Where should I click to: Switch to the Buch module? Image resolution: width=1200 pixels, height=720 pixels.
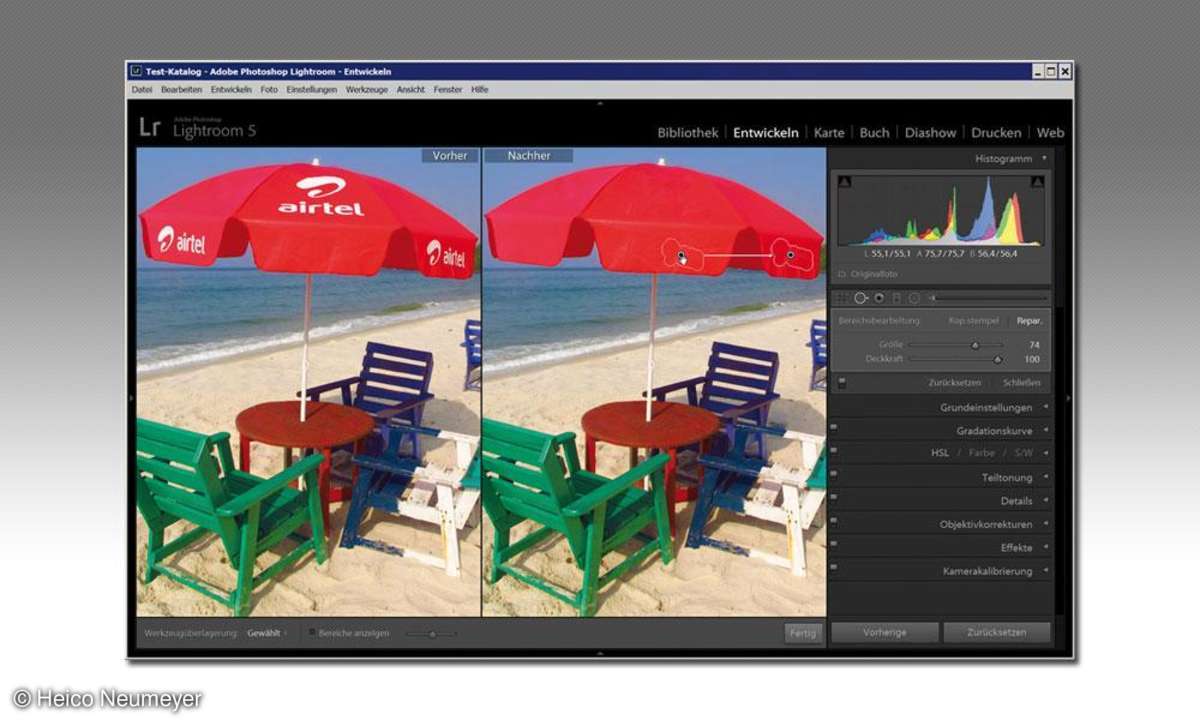874,132
